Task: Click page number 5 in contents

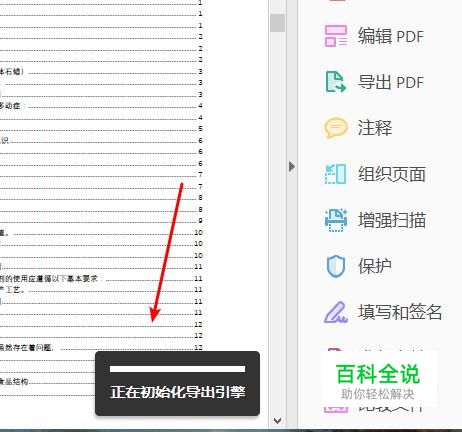Action: coord(200,128)
